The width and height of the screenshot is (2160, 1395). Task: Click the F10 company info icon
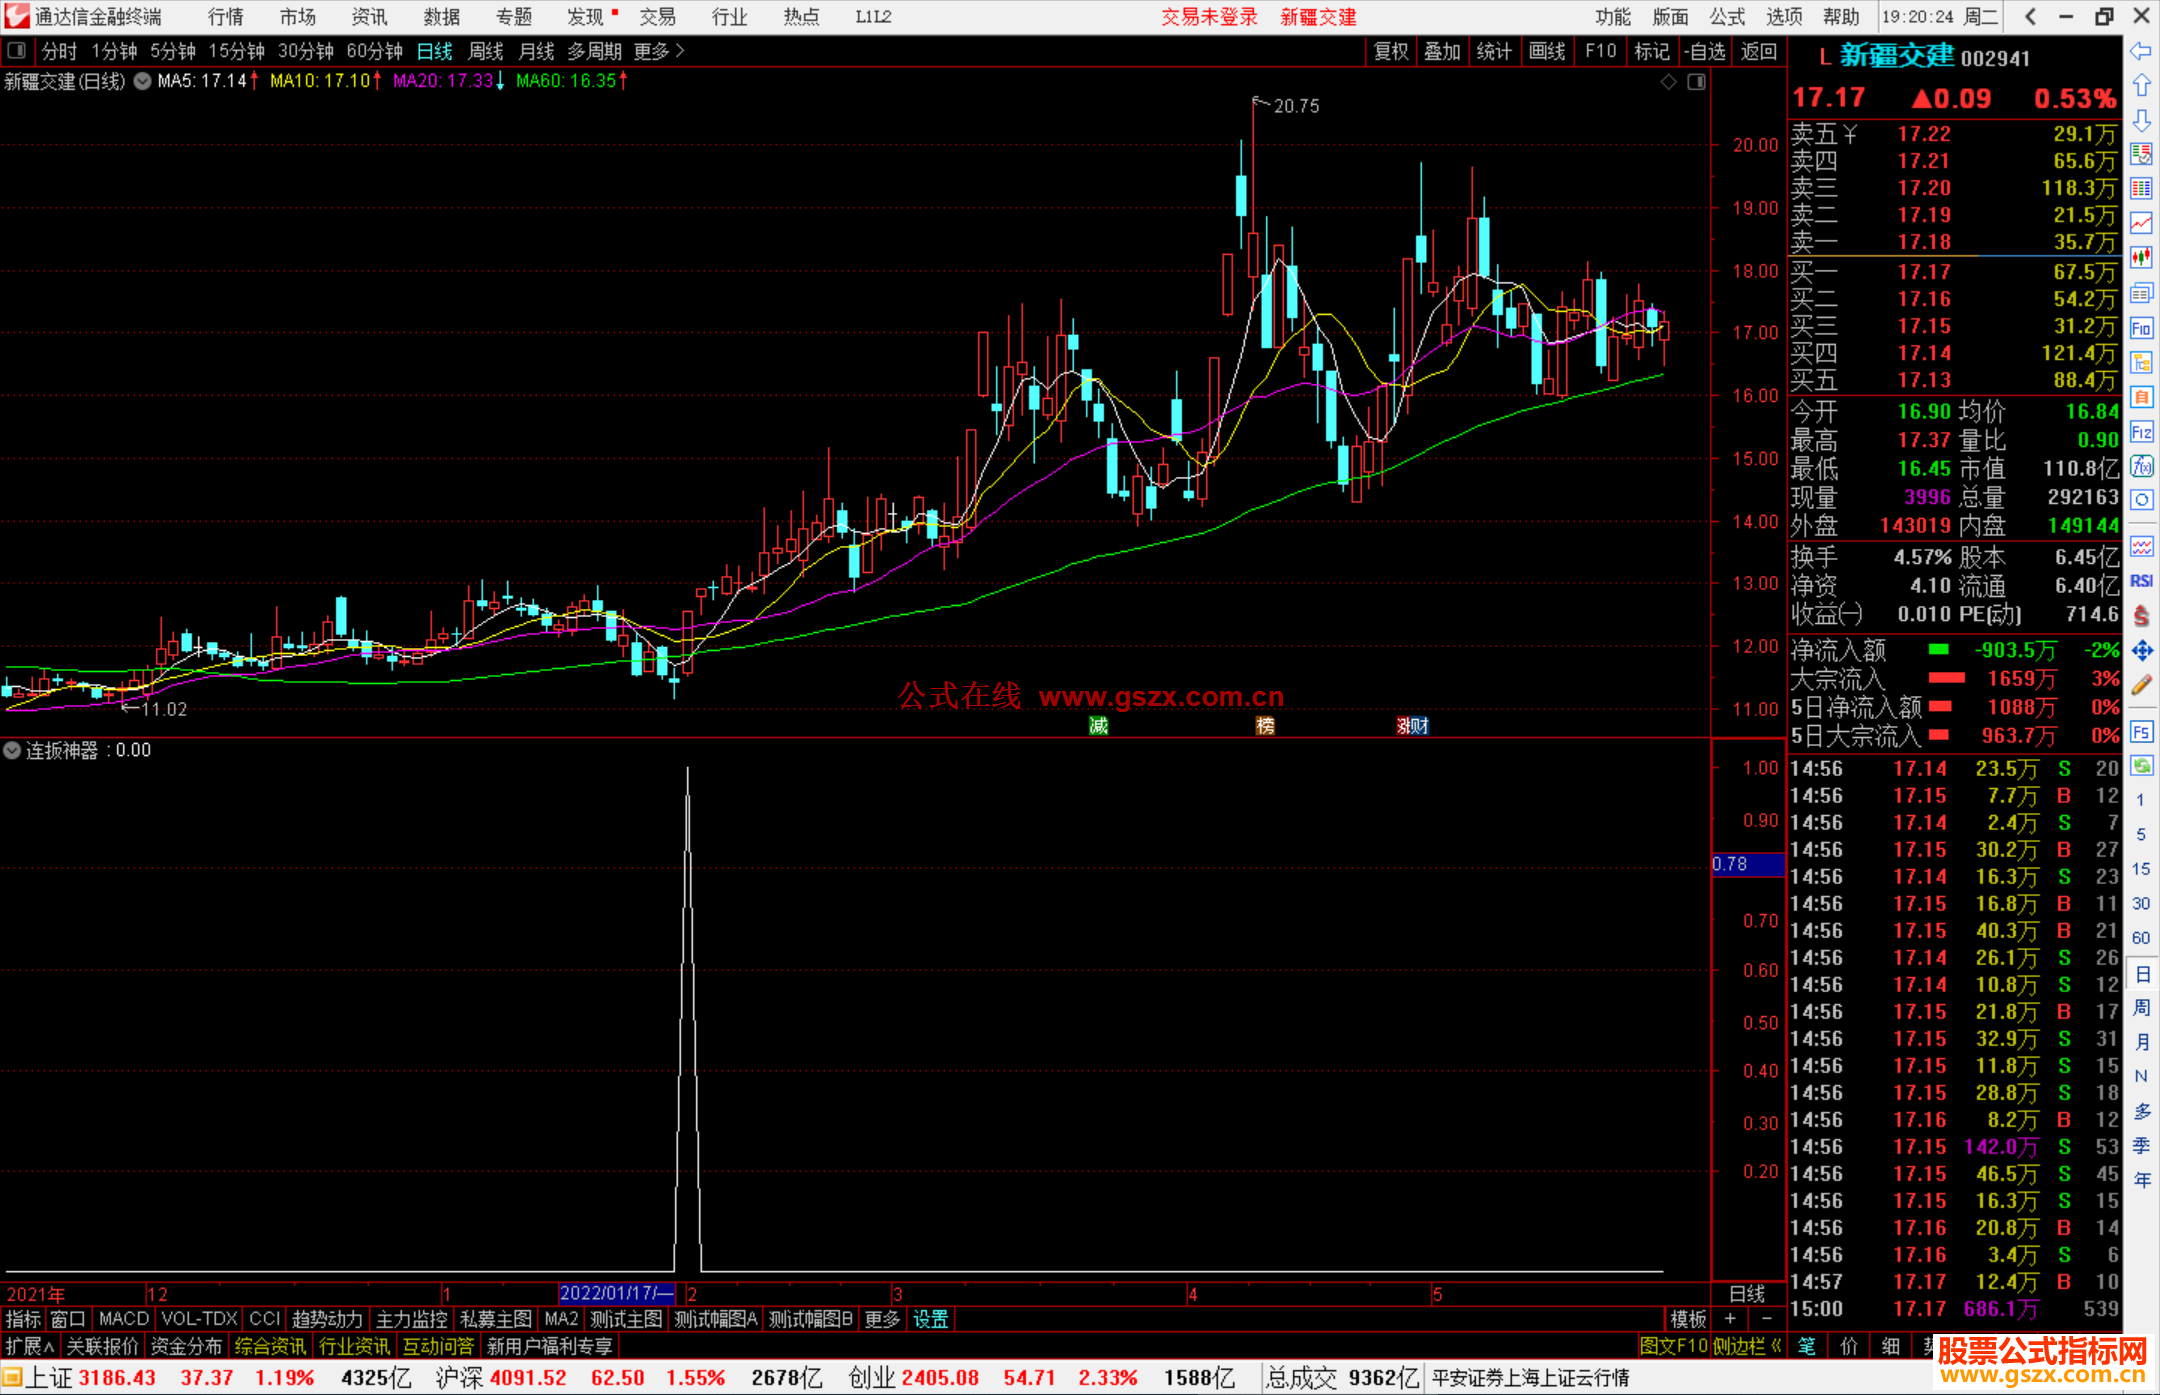click(x=2141, y=328)
